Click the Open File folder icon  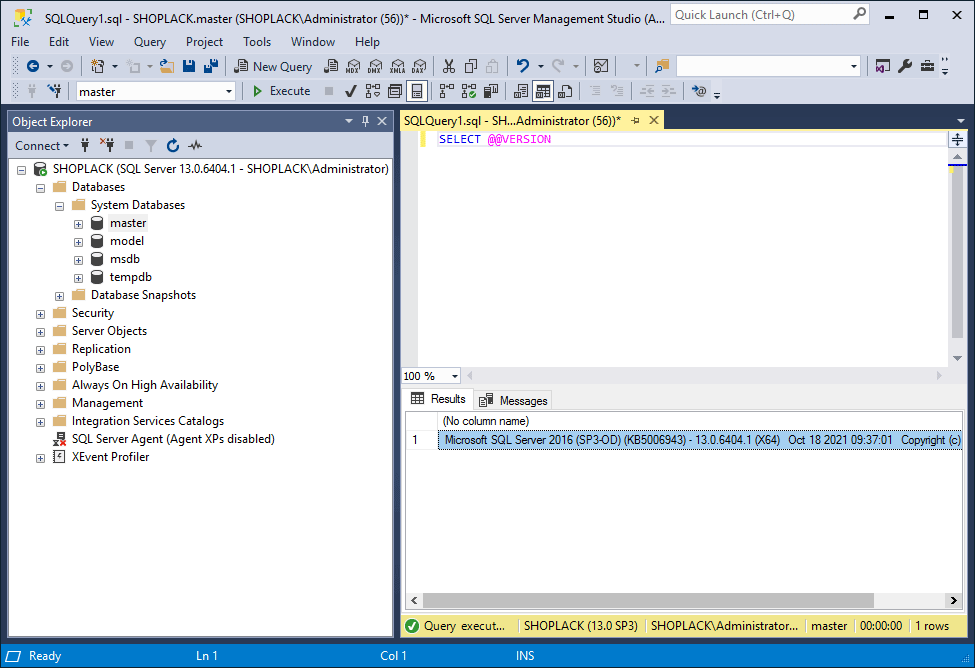pos(167,66)
